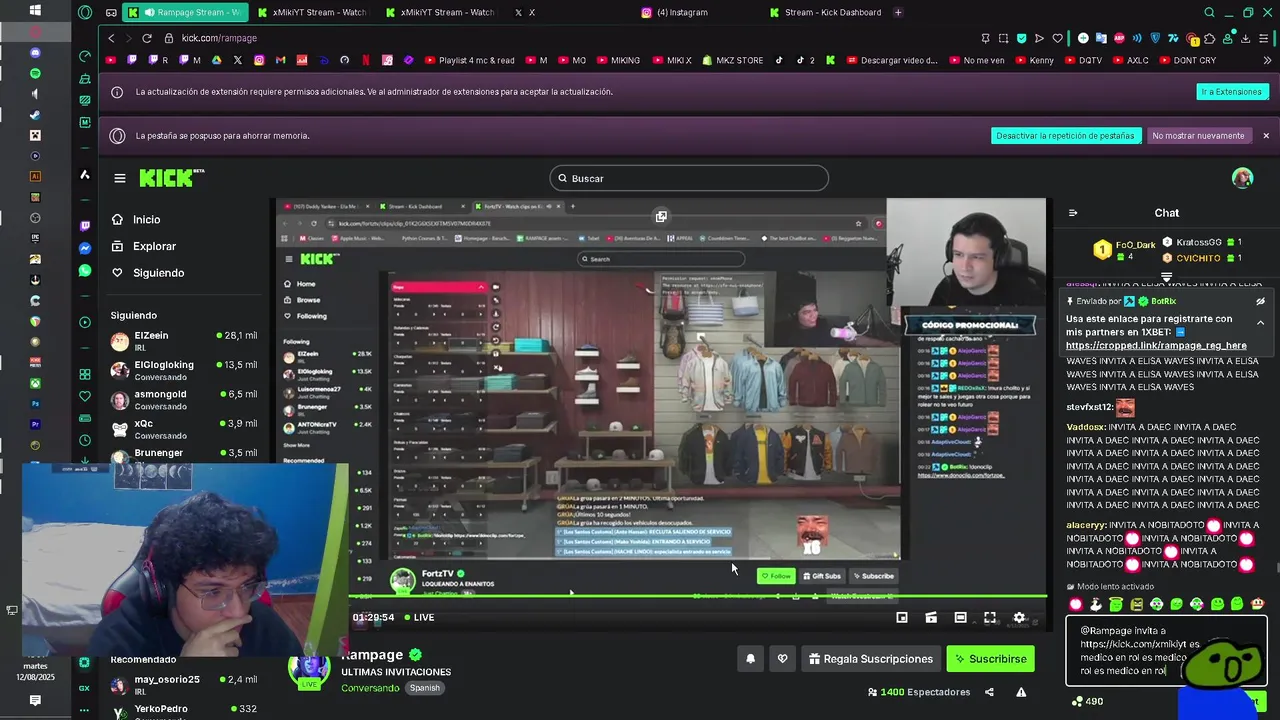Expand the chat leaderboard handle

click(1166, 277)
